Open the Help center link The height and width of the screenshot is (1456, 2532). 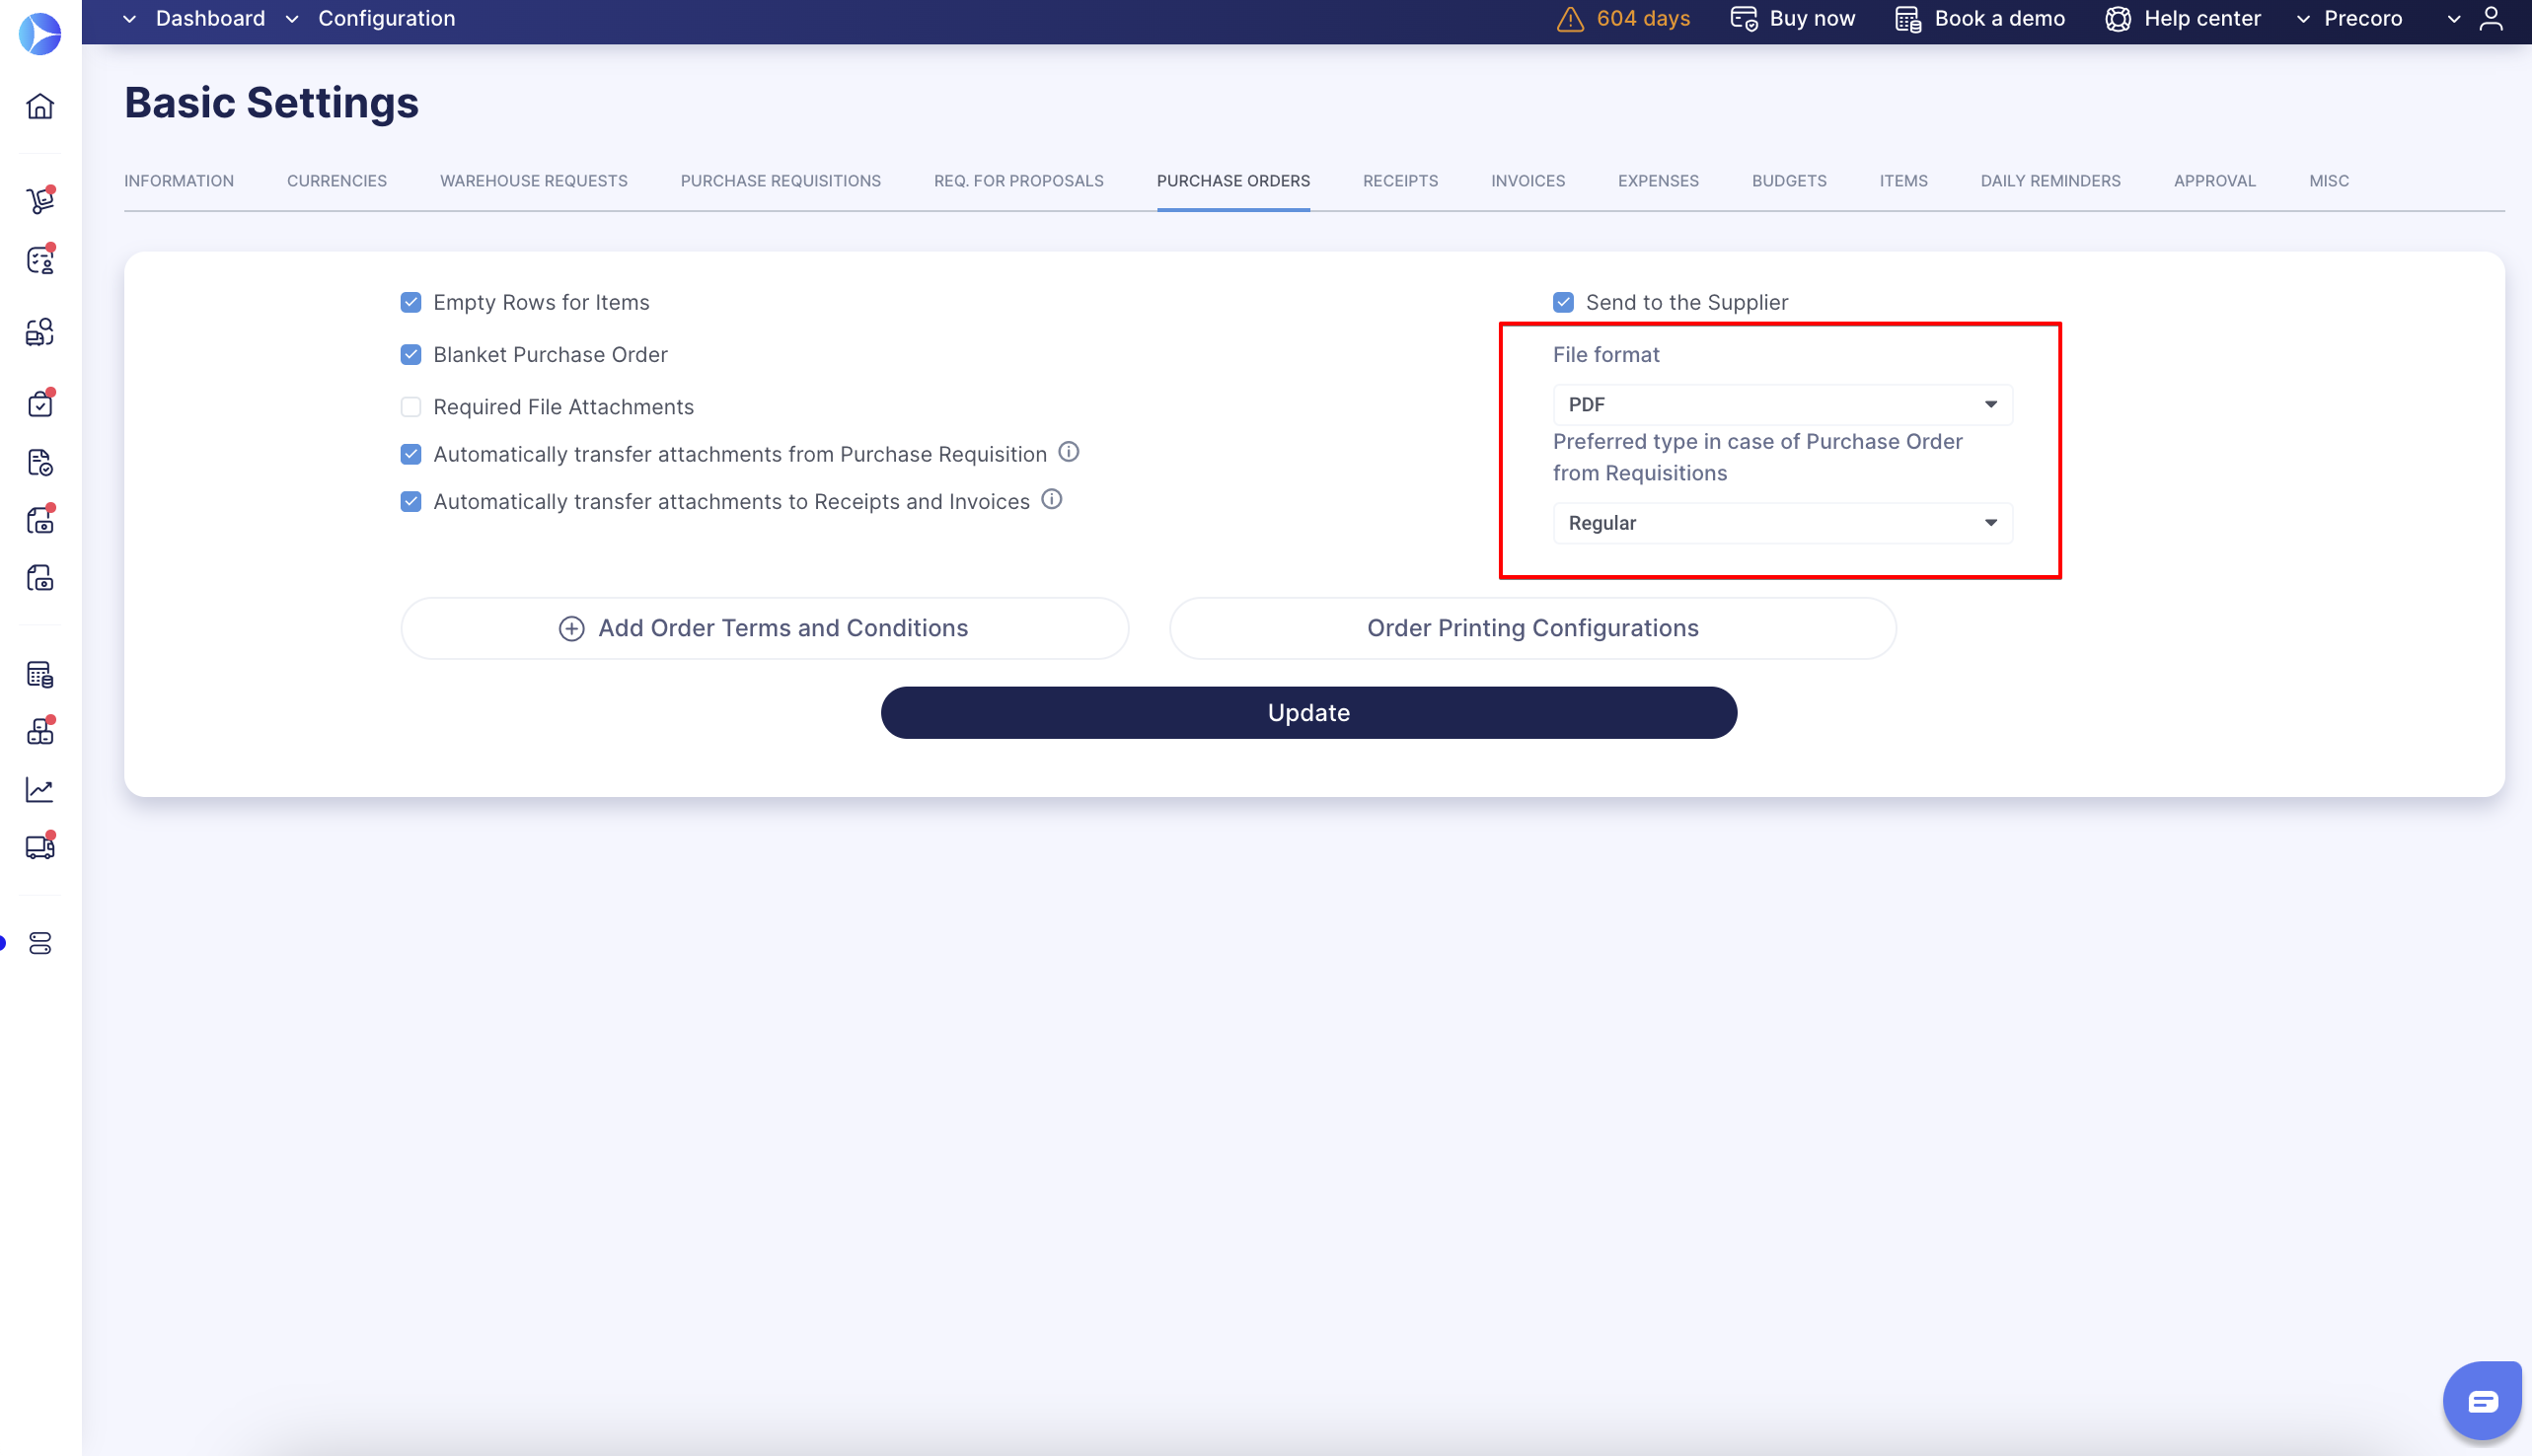tap(2202, 19)
